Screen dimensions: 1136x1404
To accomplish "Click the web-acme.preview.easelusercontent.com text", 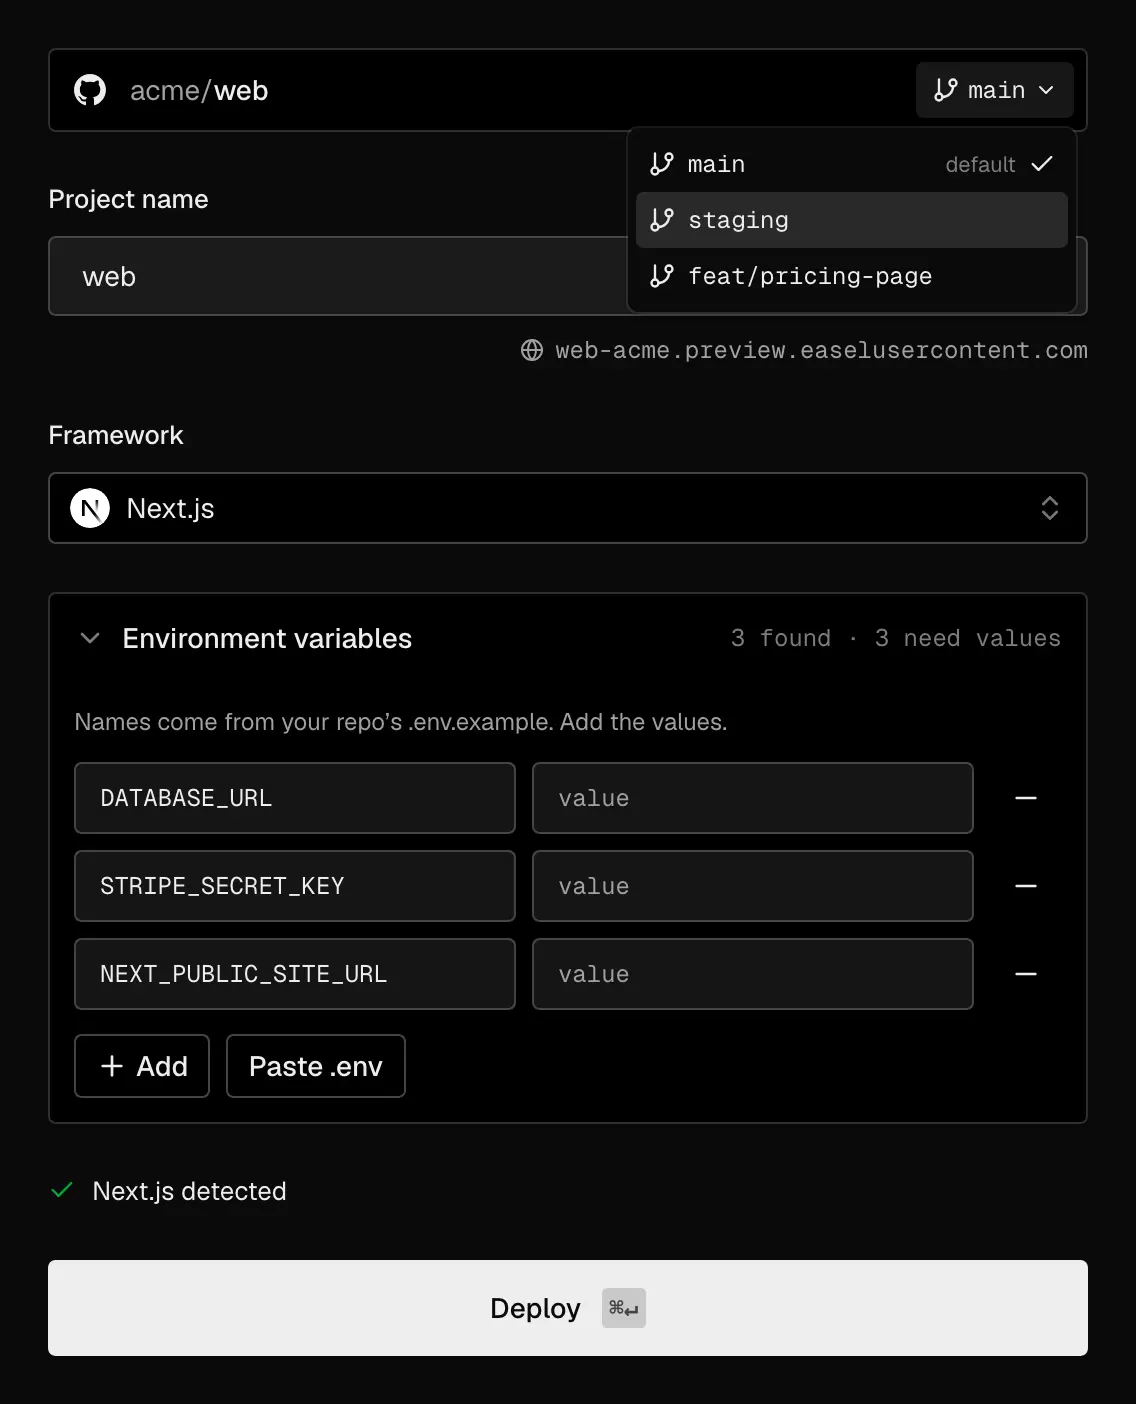I will point(821,350).
